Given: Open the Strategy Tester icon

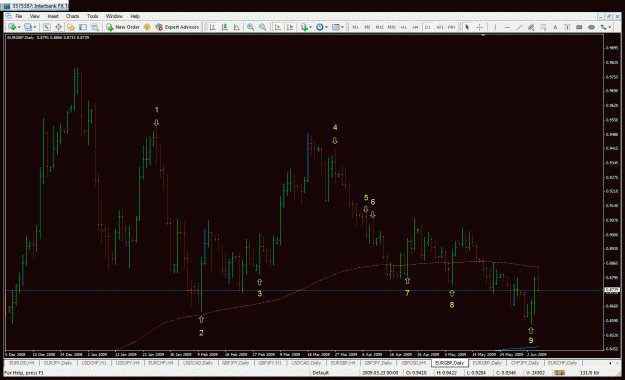Looking at the screenshot, I should click(95, 27).
